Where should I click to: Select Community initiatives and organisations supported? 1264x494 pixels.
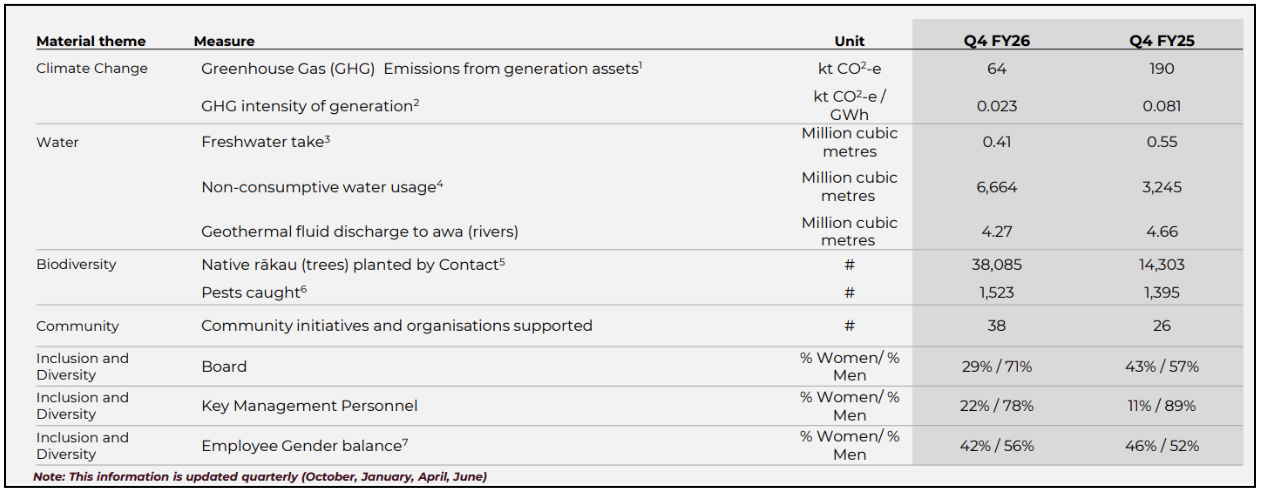click(x=397, y=326)
